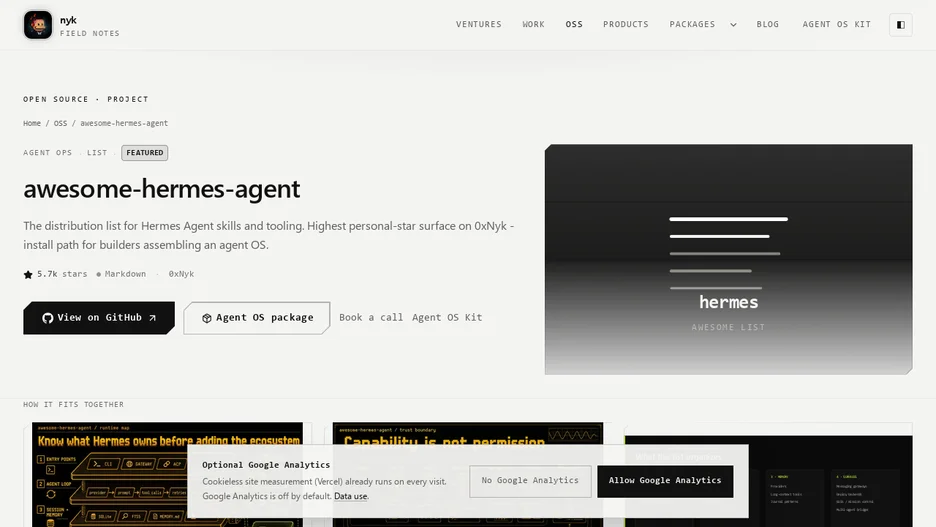Click the Book a call link
936x527 pixels.
(371, 318)
